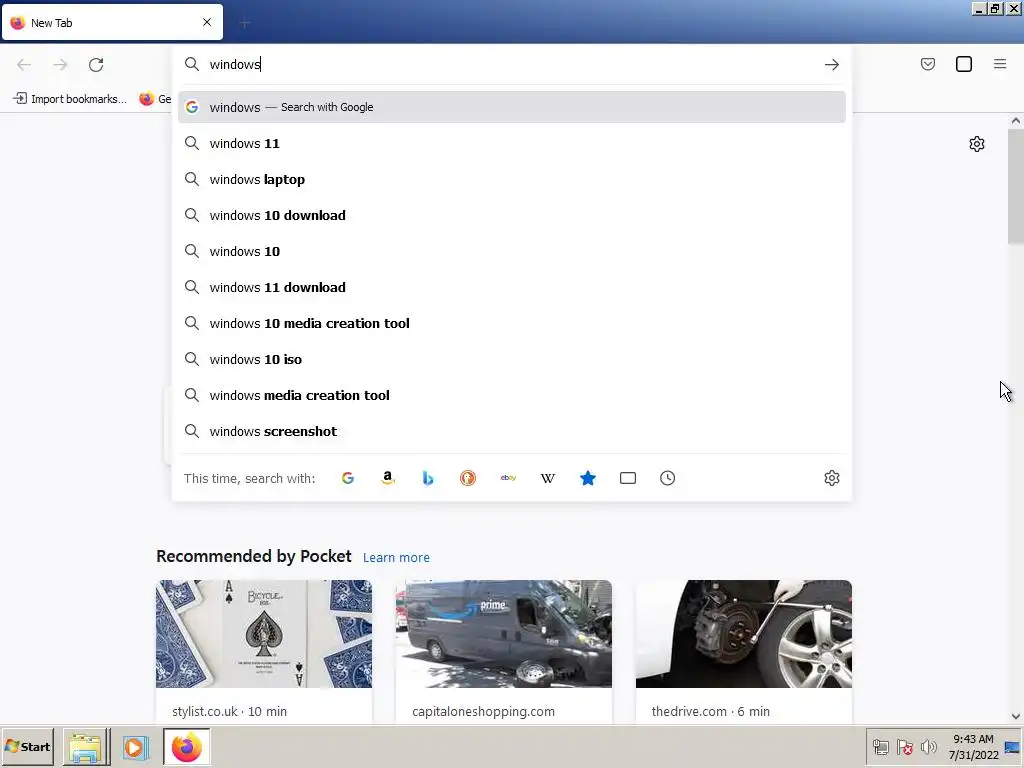Image resolution: width=1024 pixels, height=768 pixels.
Task: Select the New Tab browser tab
Action: point(112,22)
